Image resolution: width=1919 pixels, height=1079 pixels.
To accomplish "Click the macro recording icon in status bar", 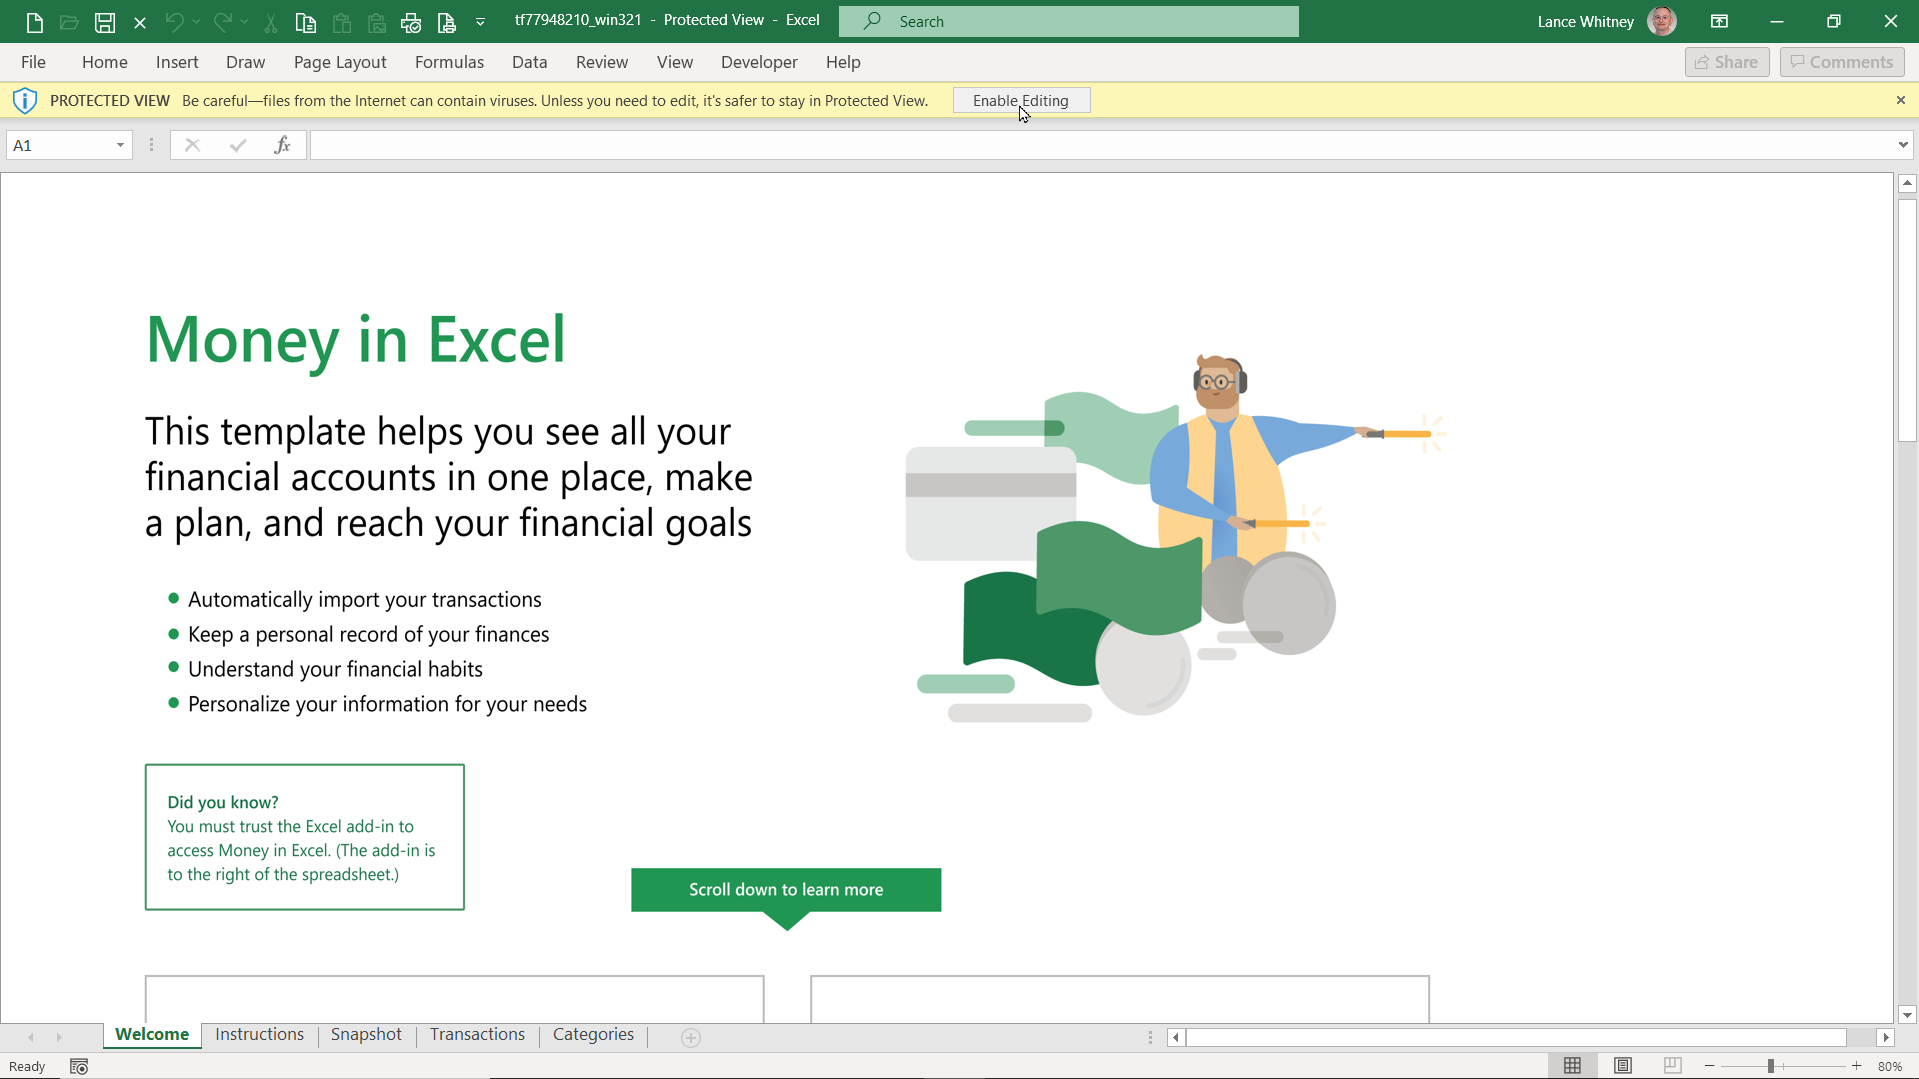I will [79, 1067].
